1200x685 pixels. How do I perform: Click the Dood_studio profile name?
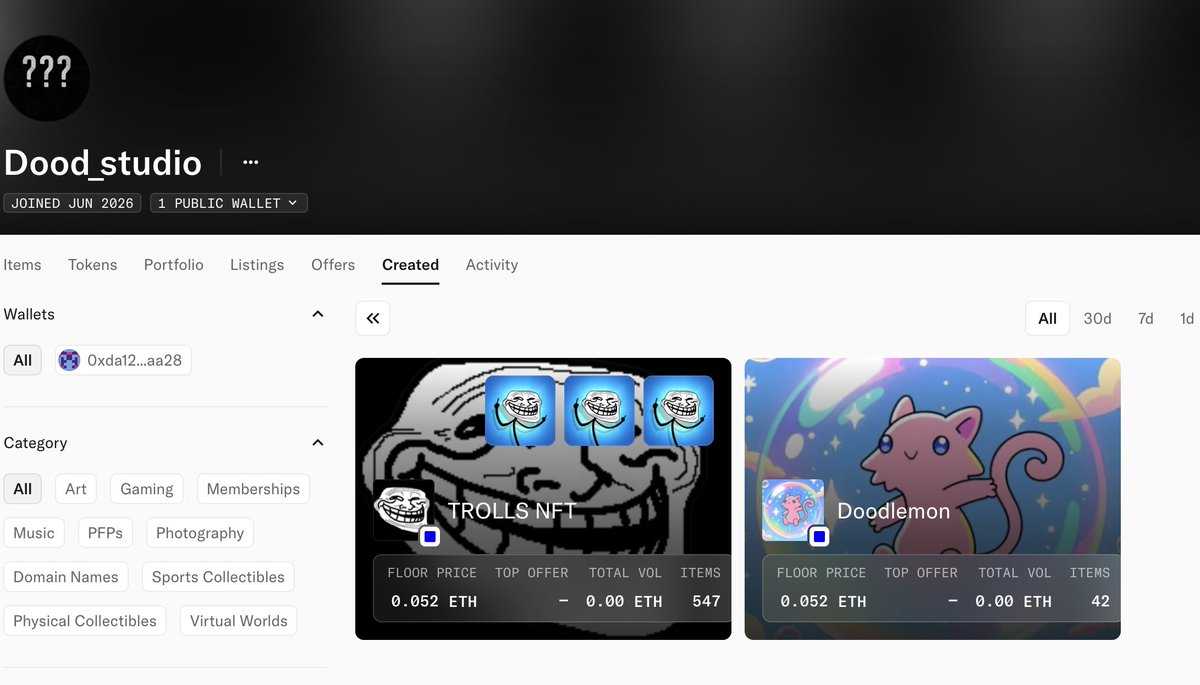[103, 162]
